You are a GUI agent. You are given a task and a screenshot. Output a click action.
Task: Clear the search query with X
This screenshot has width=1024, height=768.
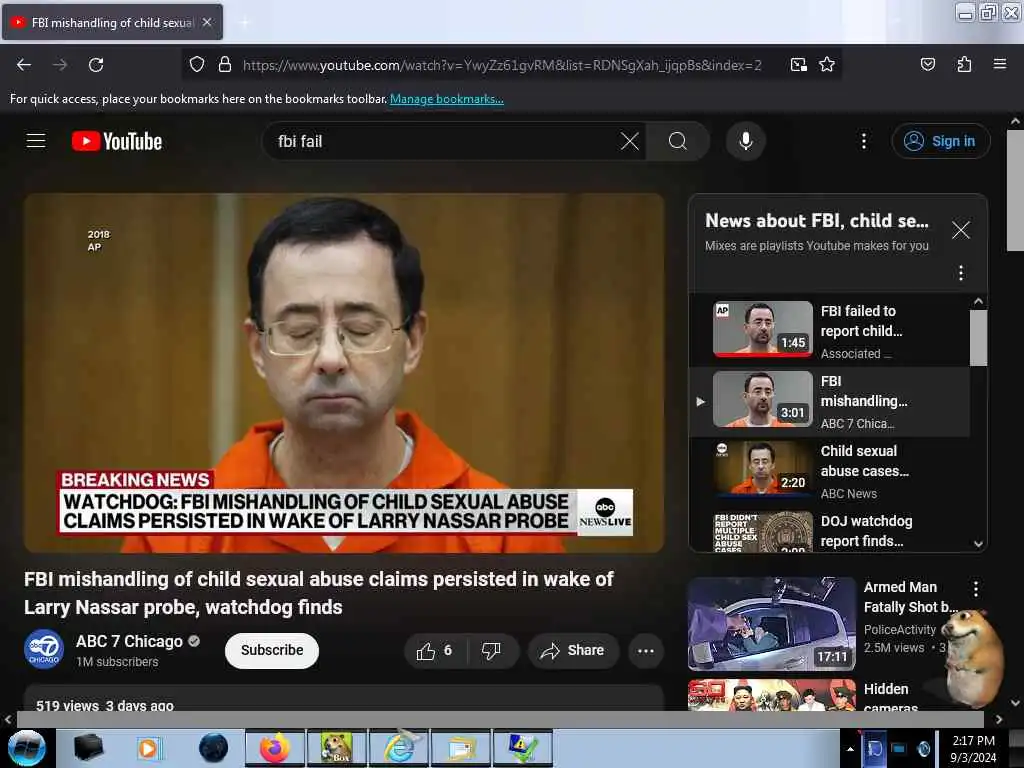pyautogui.click(x=630, y=141)
